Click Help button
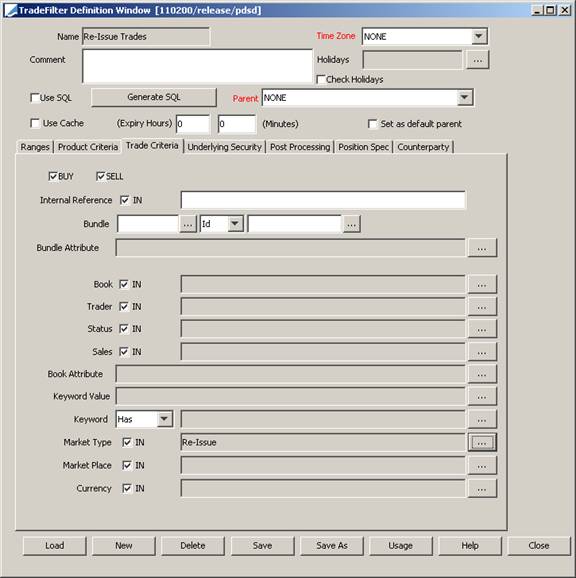This screenshot has width=576, height=578. (470, 546)
